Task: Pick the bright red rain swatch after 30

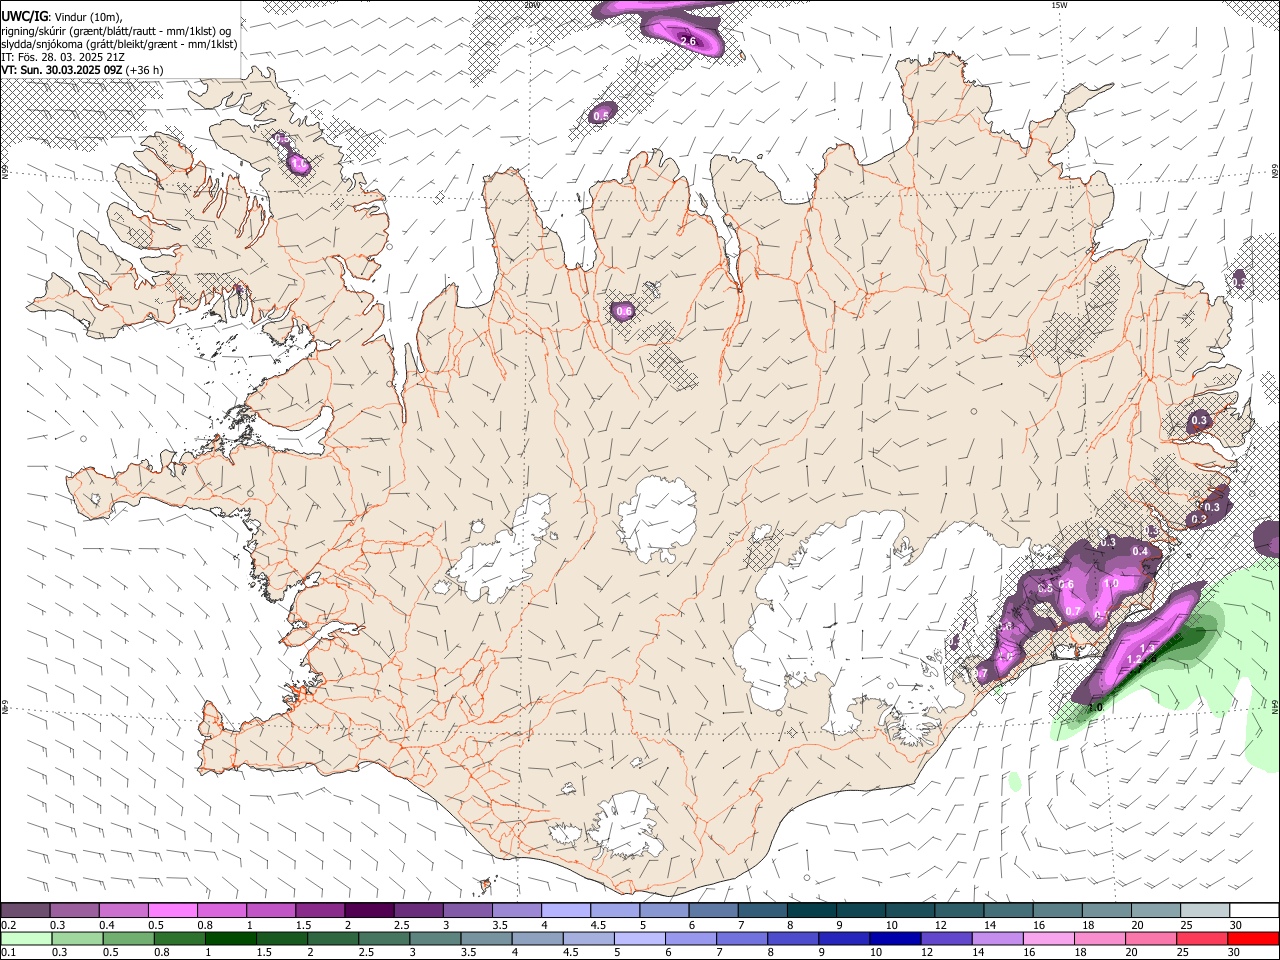Action: coord(1253,939)
